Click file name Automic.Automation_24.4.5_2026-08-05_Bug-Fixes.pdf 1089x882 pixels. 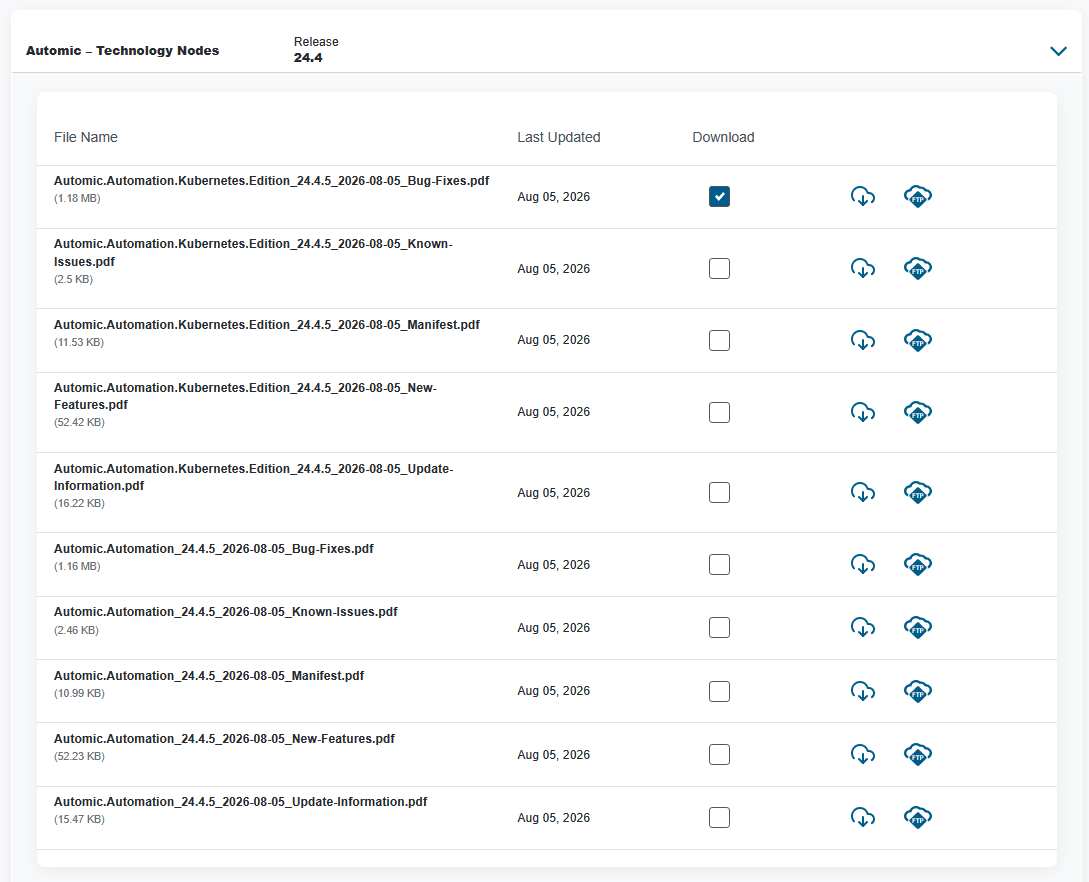tap(214, 549)
